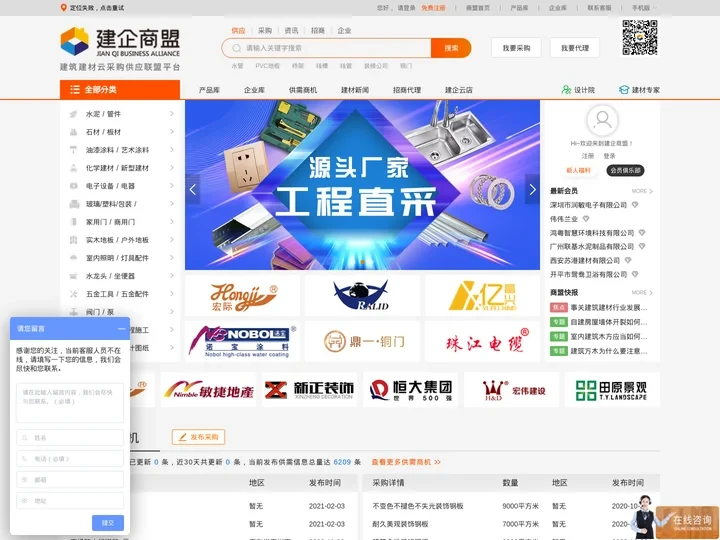The height and width of the screenshot is (540, 720).
Task: Click the 化学建材 category icon
Action: click(x=73, y=168)
